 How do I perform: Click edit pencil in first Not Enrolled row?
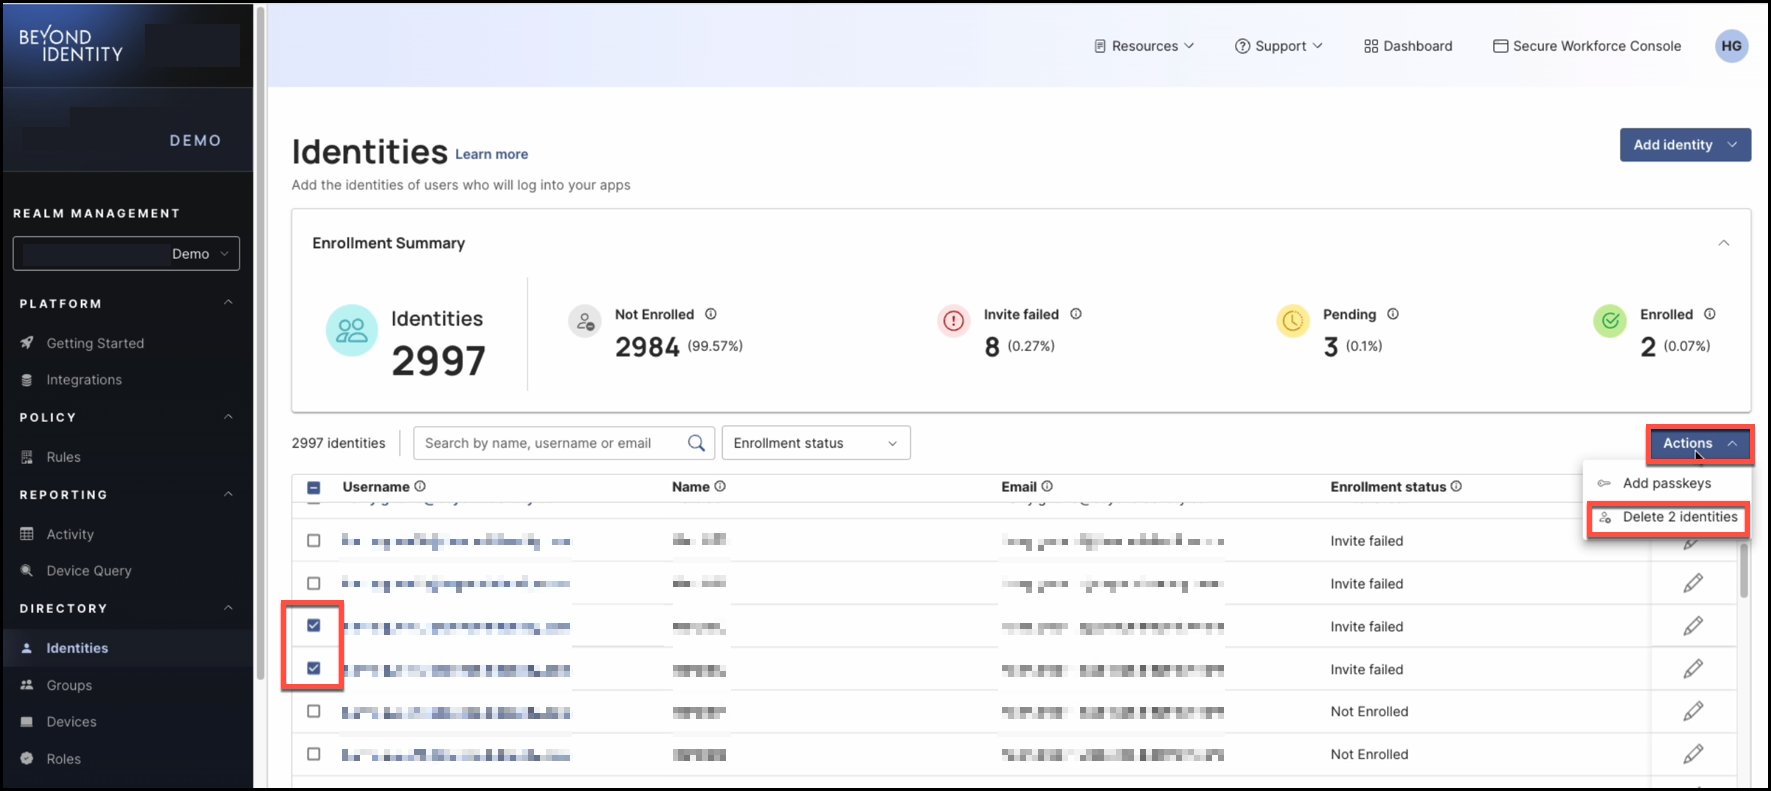[1693, 711]
